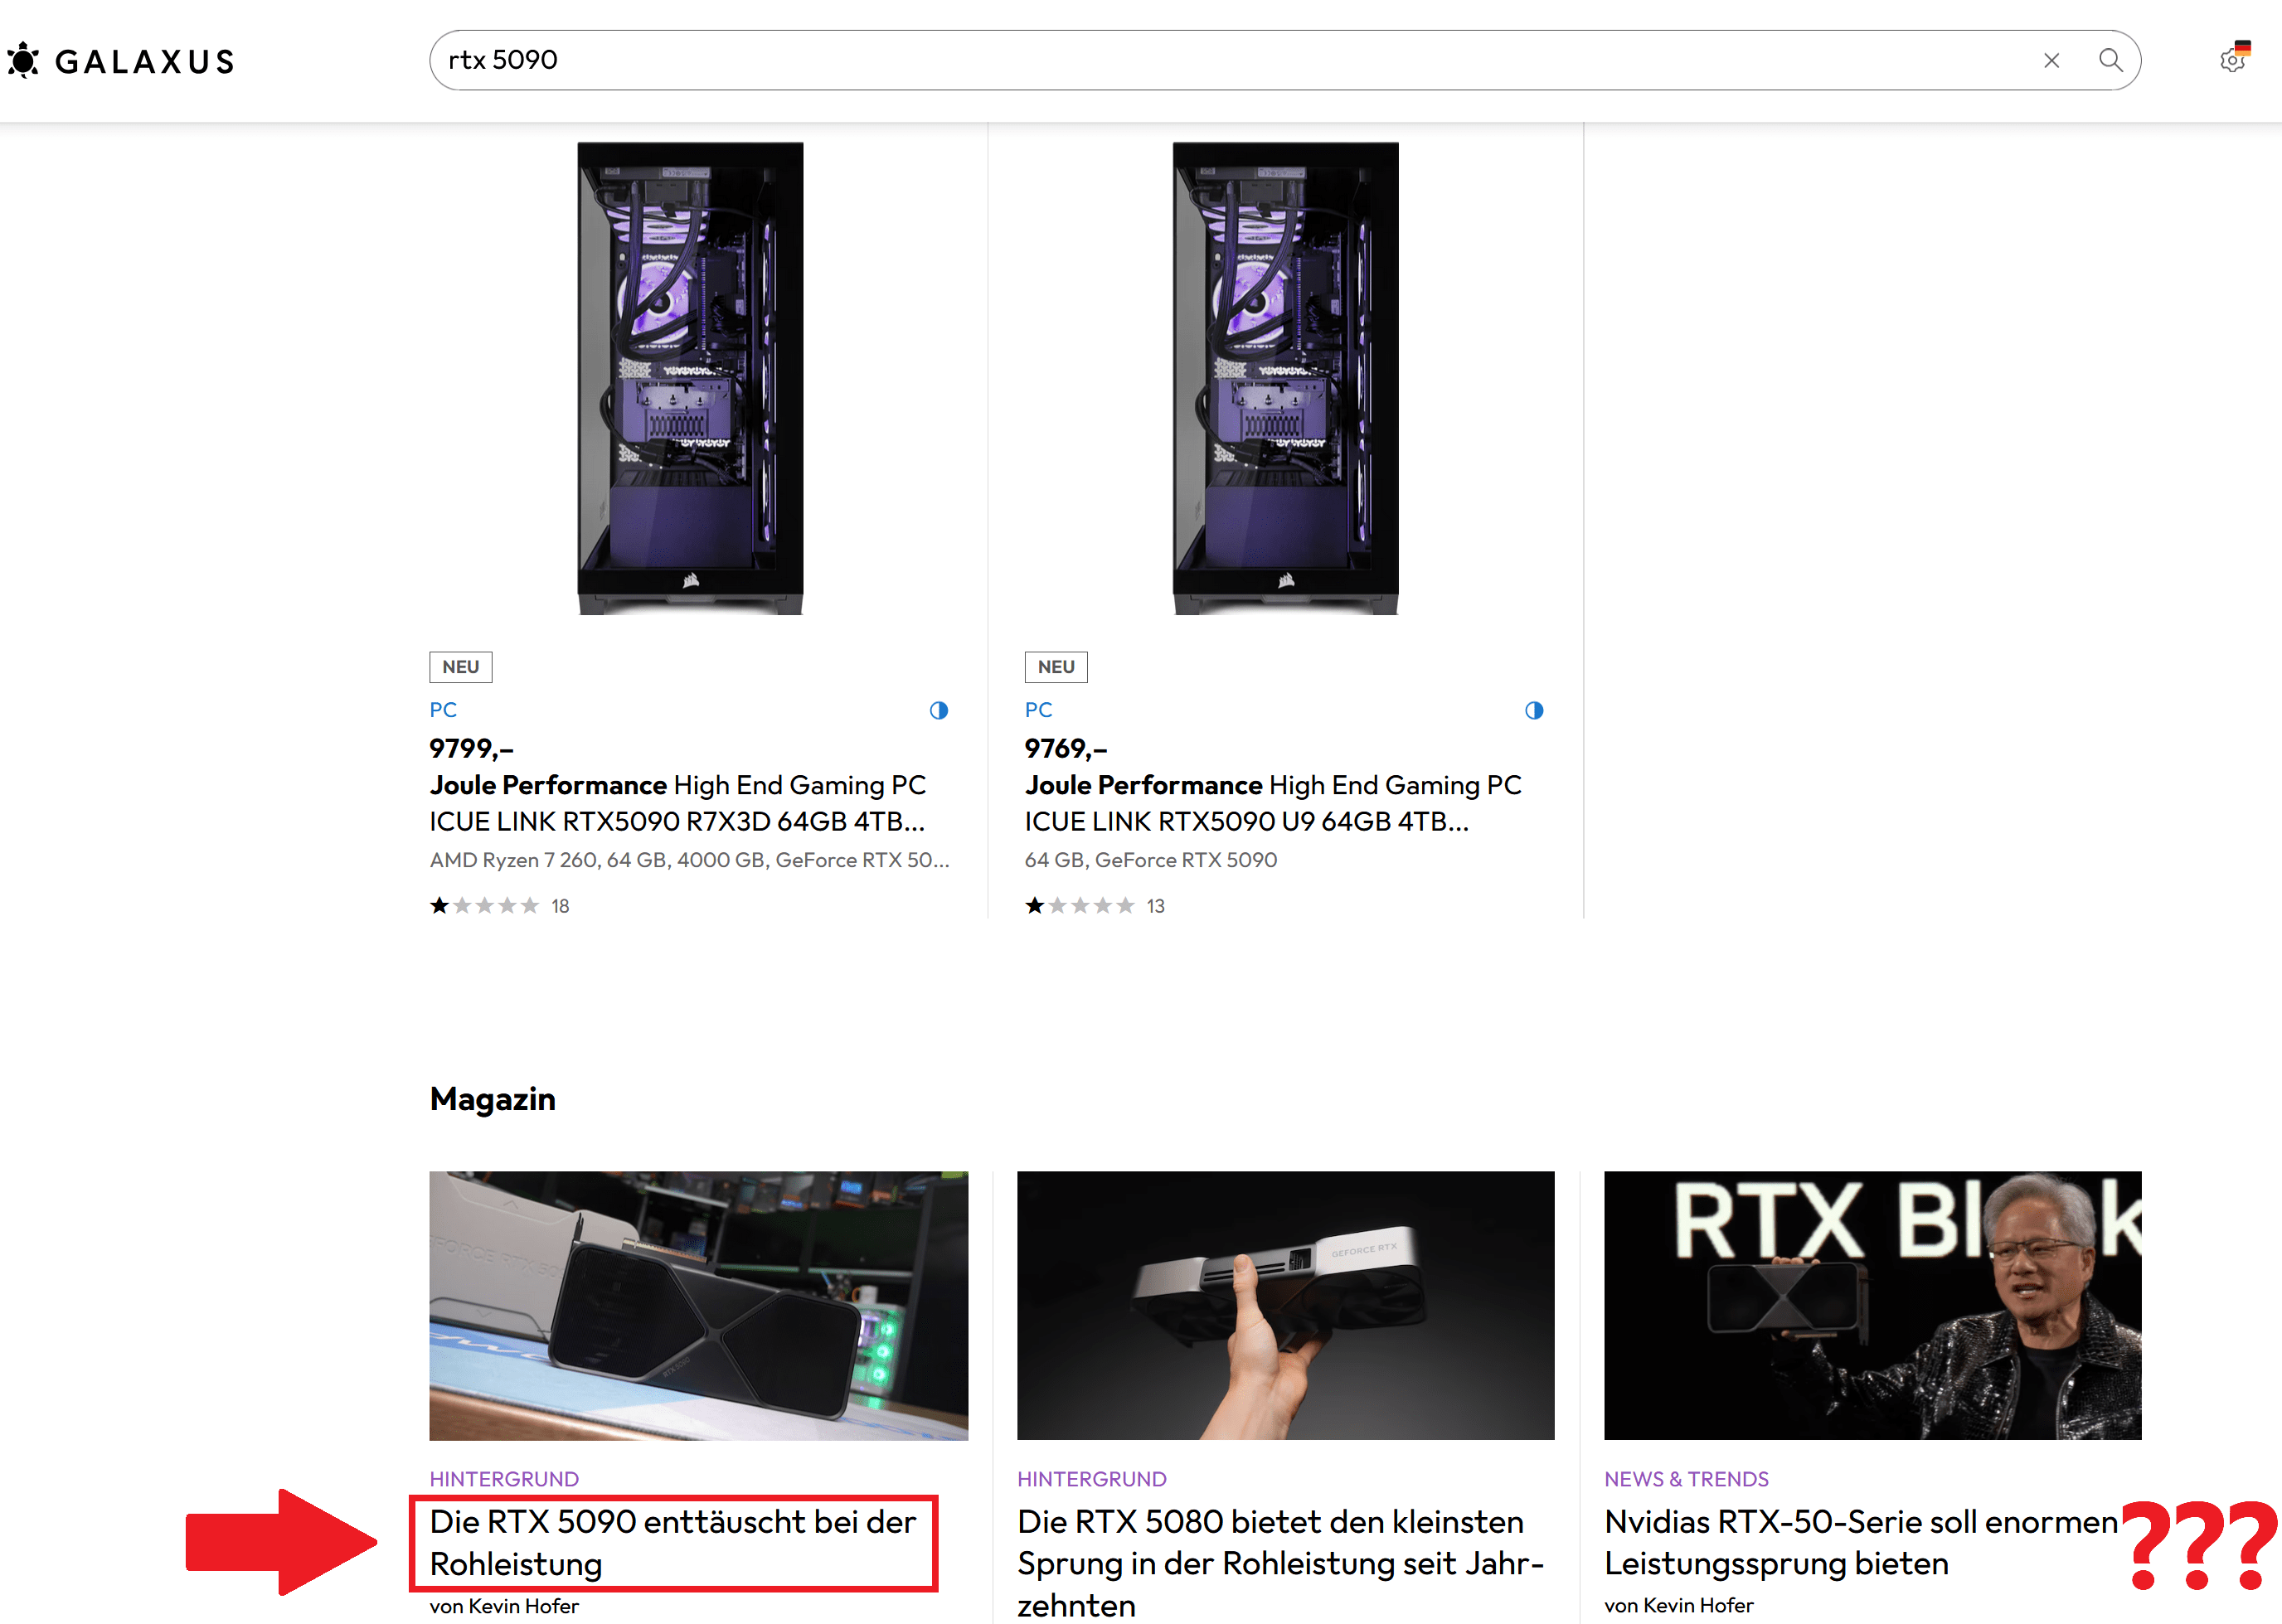Click star rating with 13 reviews
This screenshot has width=2282, height=1624.
coord(1080,906)
